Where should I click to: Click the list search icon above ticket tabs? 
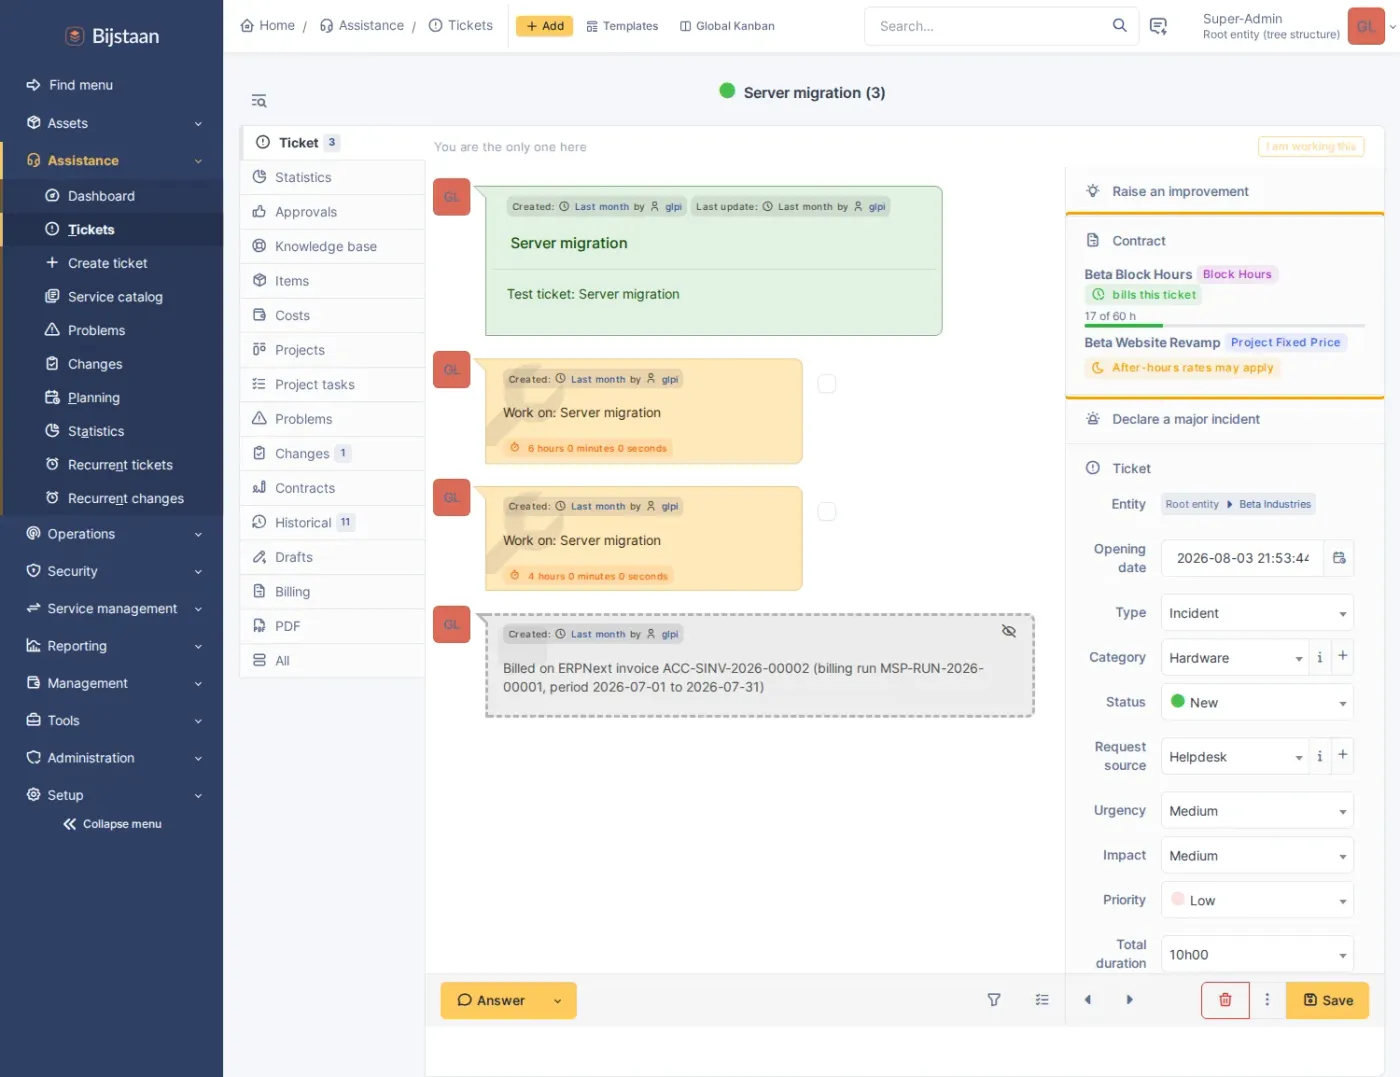pos(259,101)
